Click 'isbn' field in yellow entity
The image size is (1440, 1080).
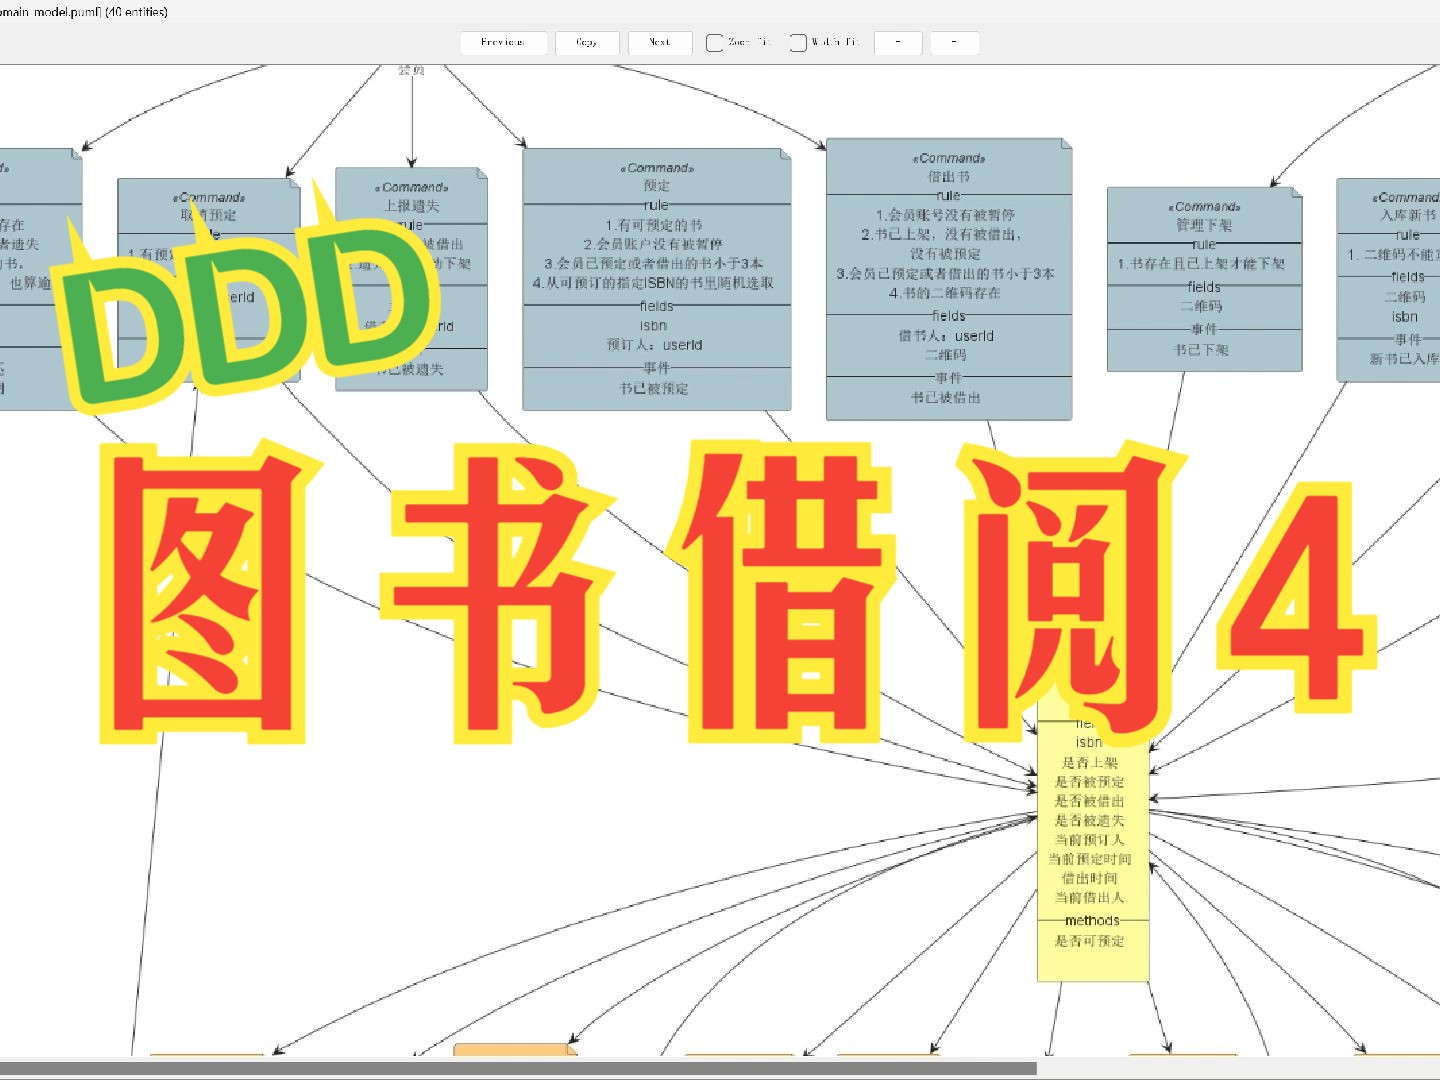[1089, 742]
